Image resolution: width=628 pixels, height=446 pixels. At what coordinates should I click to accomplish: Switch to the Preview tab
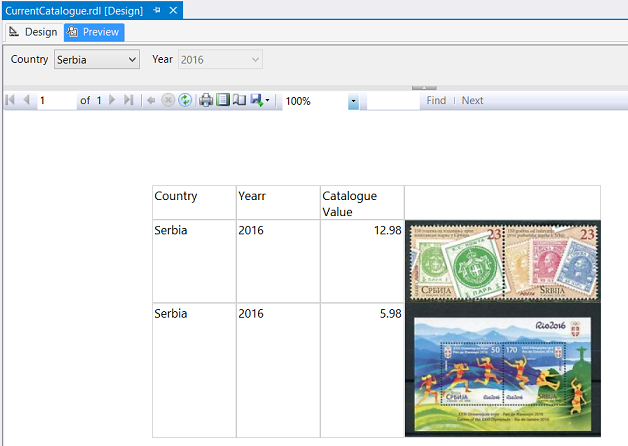click(94, 32)
